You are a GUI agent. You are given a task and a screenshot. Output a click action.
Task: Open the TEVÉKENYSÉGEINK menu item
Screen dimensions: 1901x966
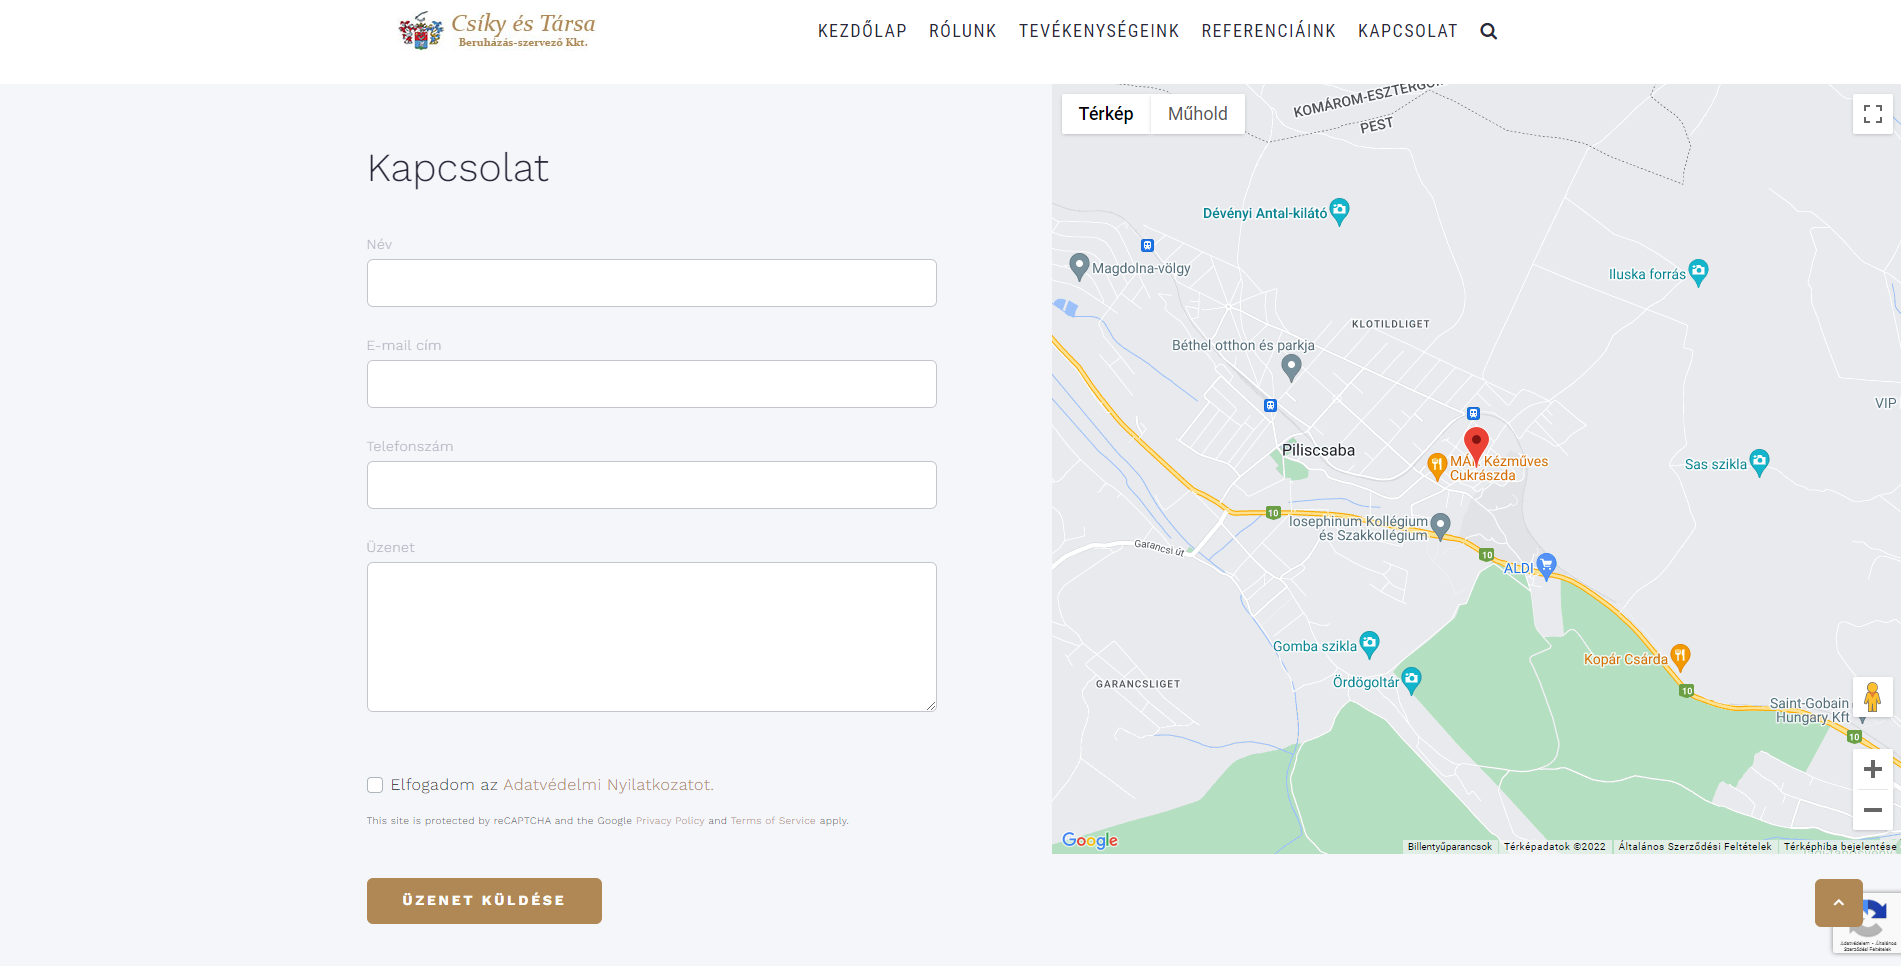1099,31
